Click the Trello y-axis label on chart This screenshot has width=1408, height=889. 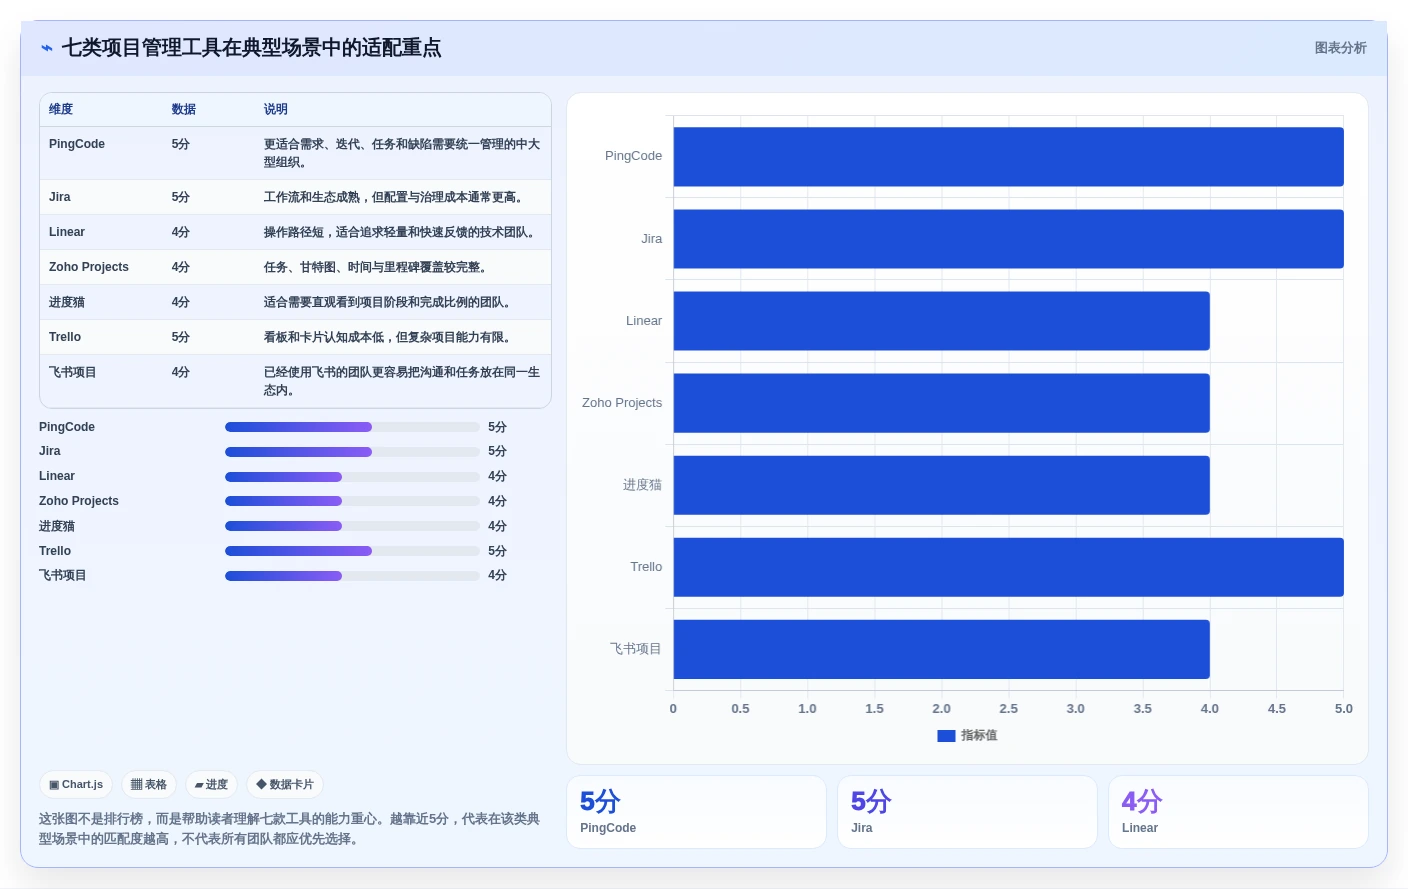pyautogui.click(x=646, y=567)
